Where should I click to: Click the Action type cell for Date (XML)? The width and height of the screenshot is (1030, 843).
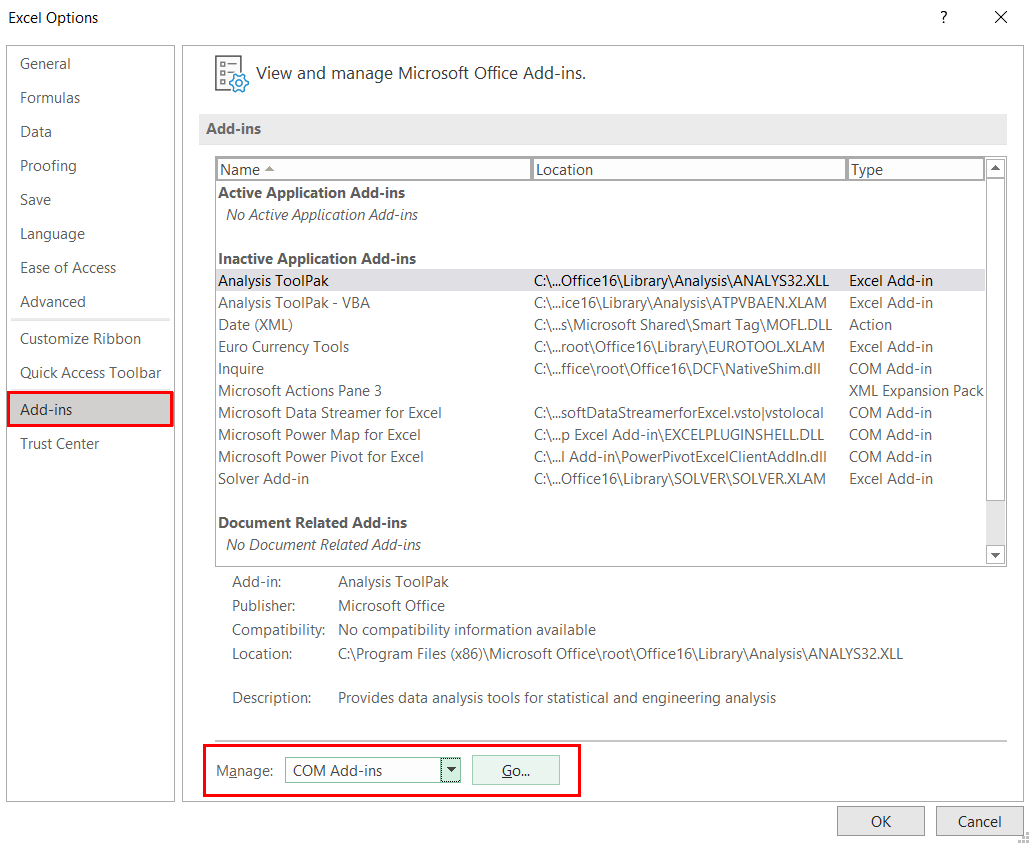[870, 325]
